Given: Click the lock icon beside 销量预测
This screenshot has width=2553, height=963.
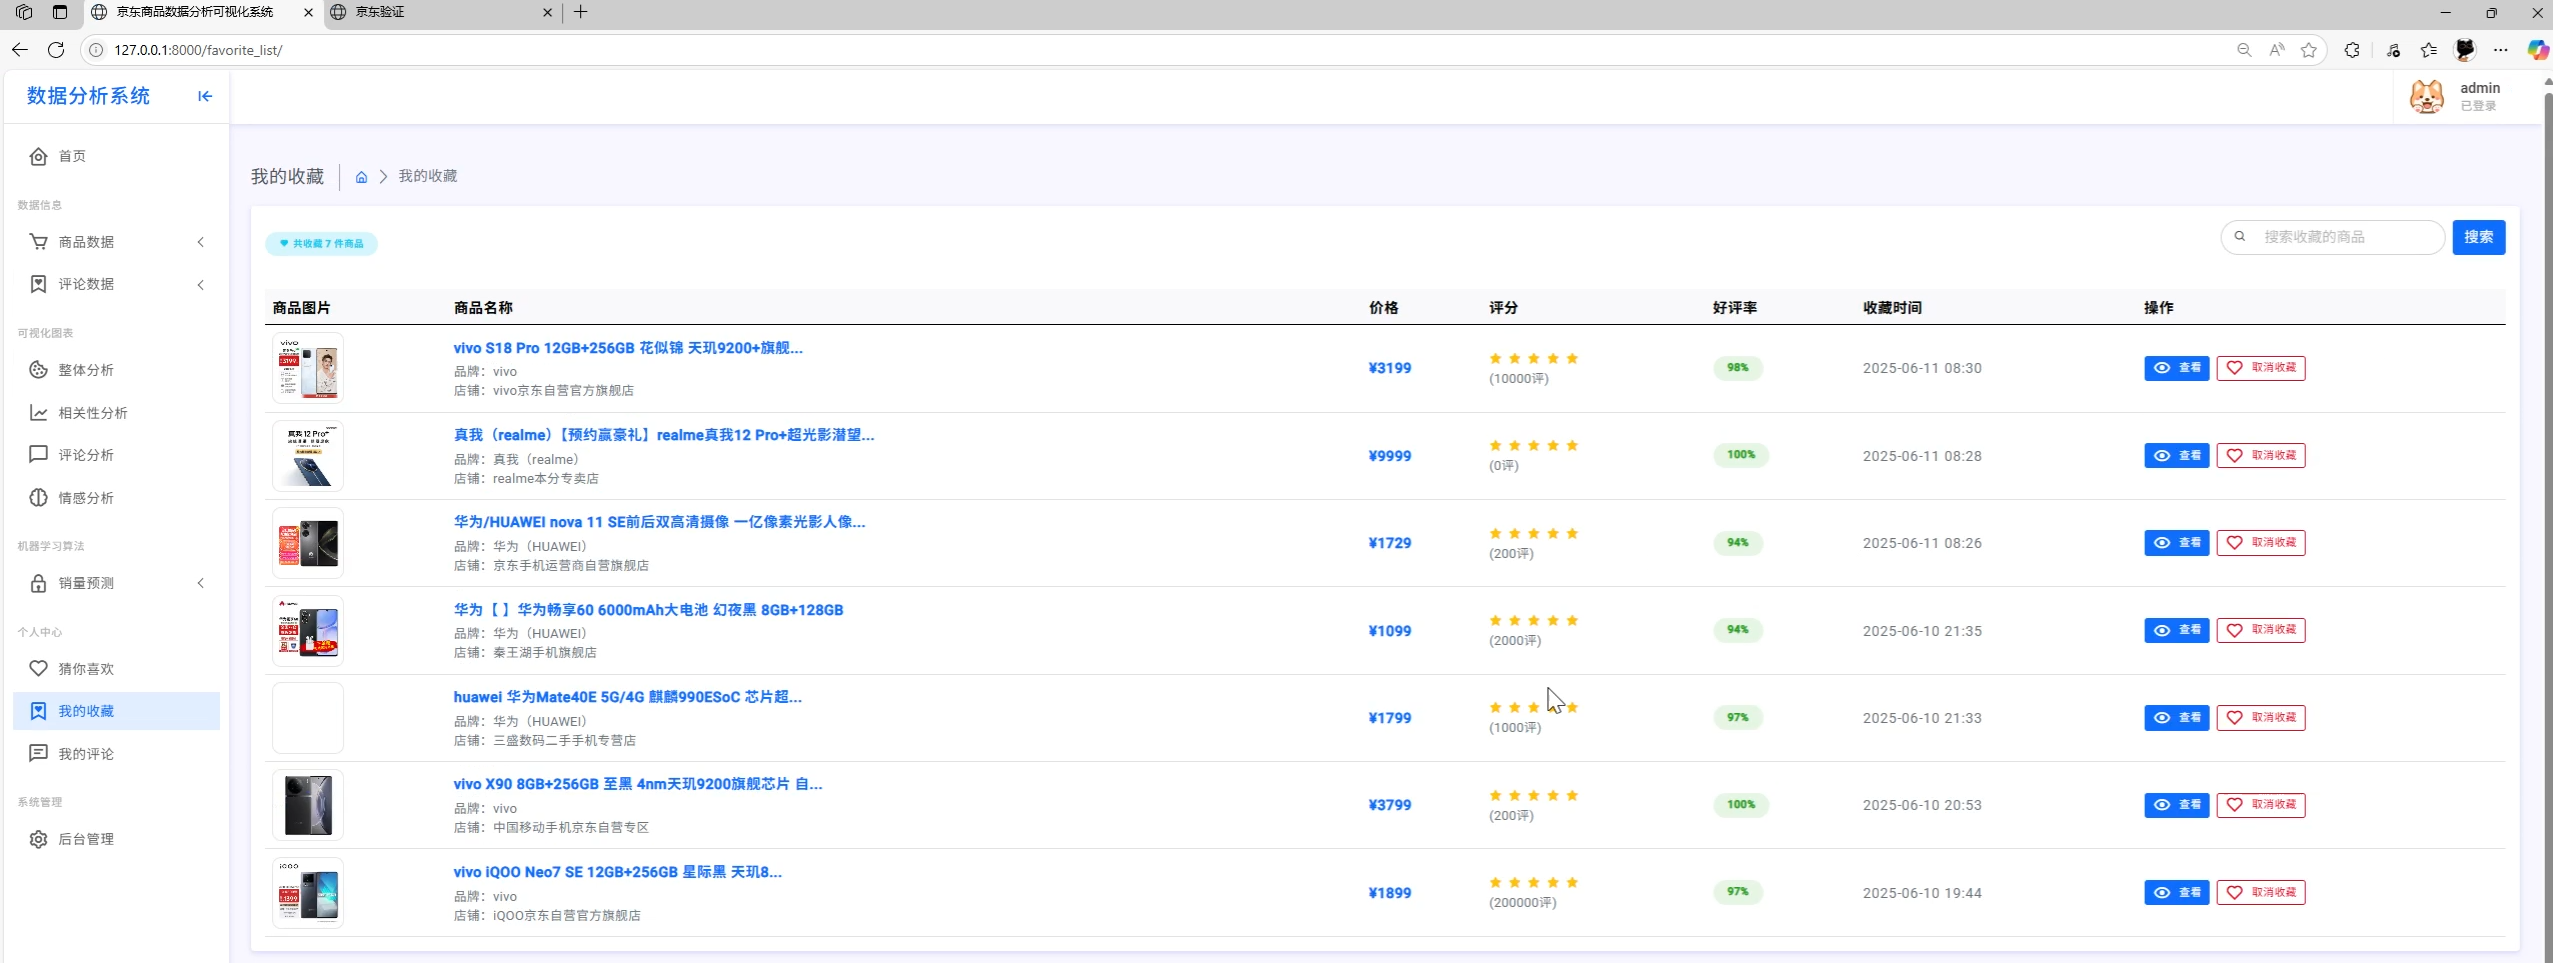Looking at the screenshot, I should pos(38,583).
